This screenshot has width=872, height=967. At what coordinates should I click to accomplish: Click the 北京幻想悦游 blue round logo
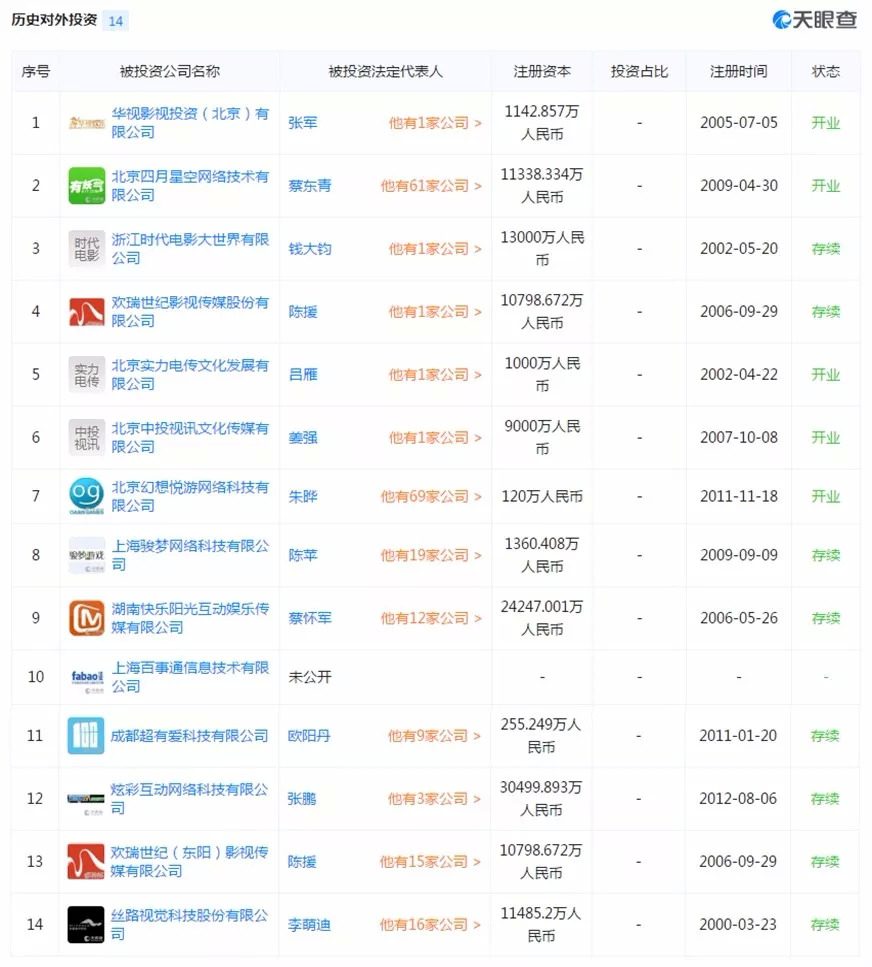coord(86,496)
